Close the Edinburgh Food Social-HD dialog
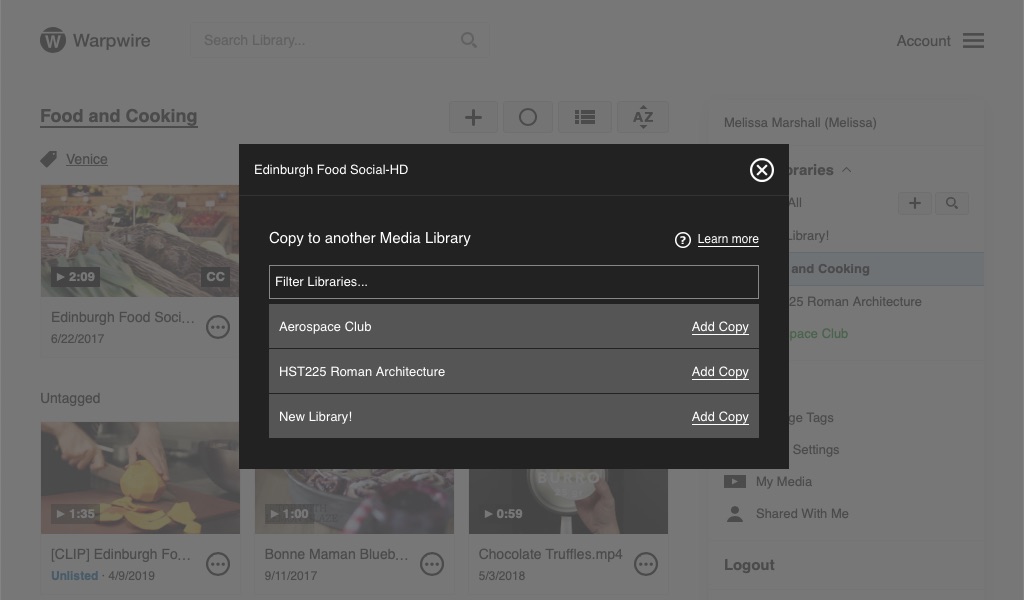Image resolution: width=1024 pixels, height=600 pixels. (761, 170)
